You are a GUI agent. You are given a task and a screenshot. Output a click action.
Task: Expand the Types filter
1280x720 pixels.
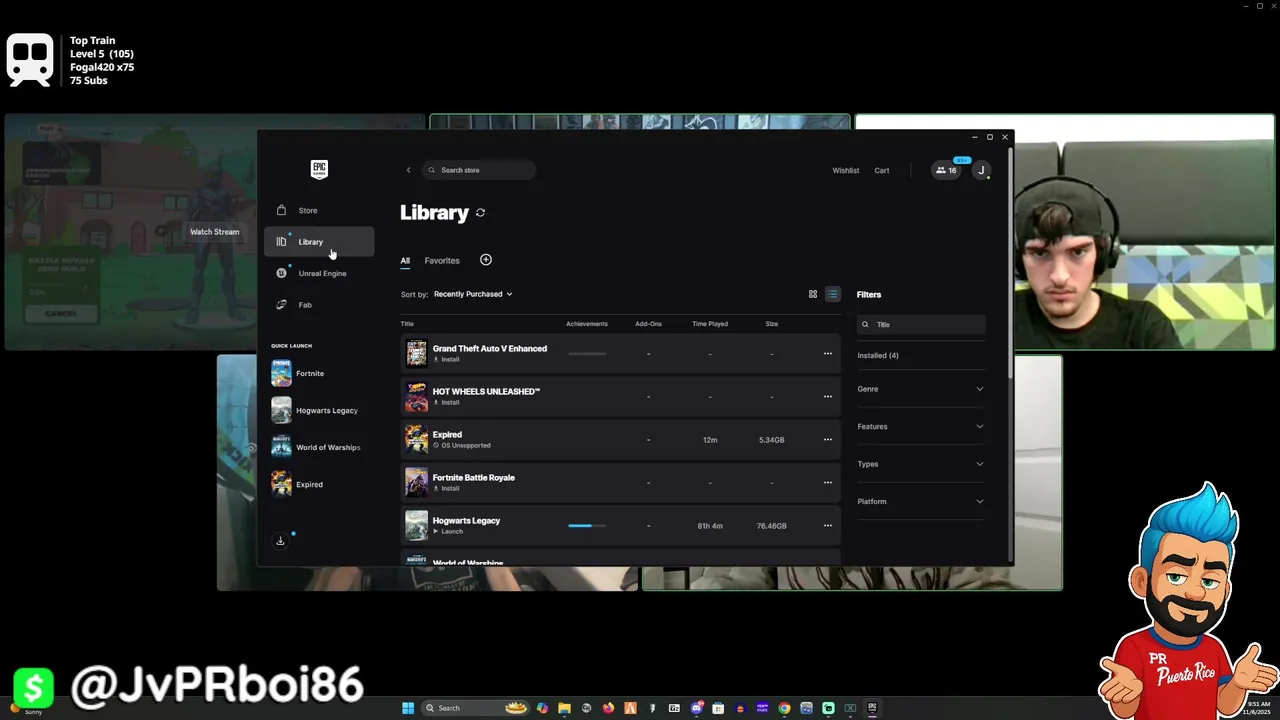point(920,464)
